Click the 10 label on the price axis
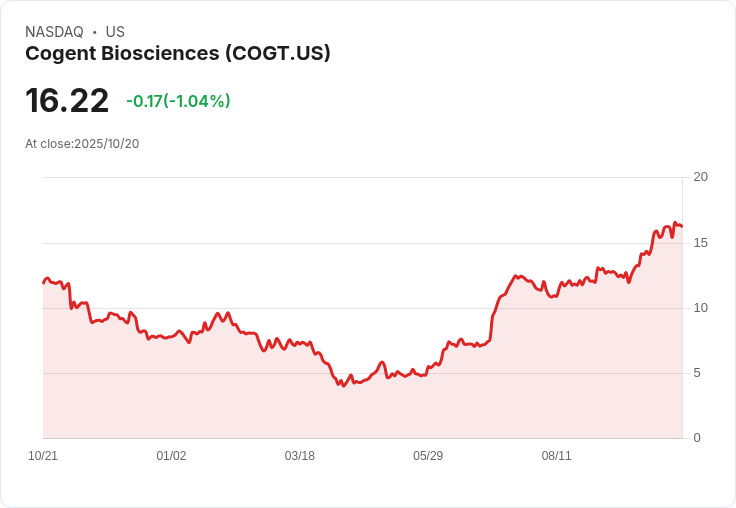 pos(700,308)
